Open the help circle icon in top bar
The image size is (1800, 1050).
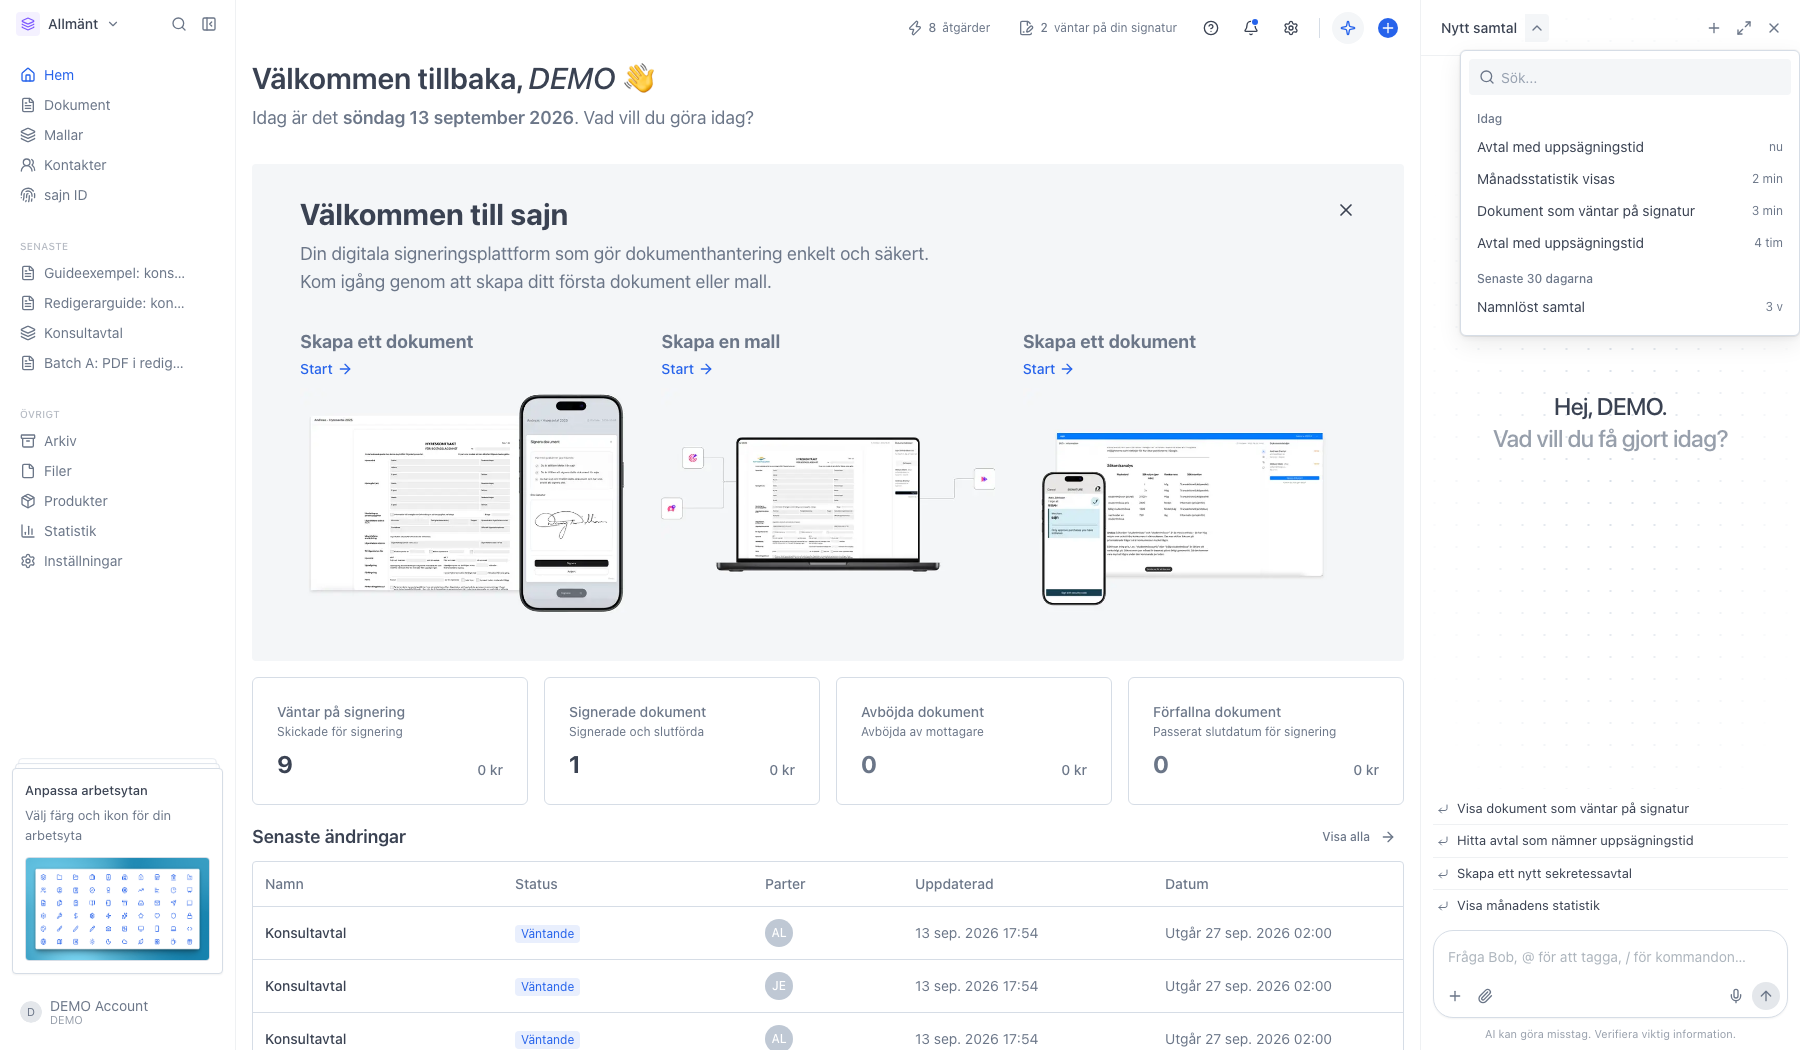(x=1211, y=28)
